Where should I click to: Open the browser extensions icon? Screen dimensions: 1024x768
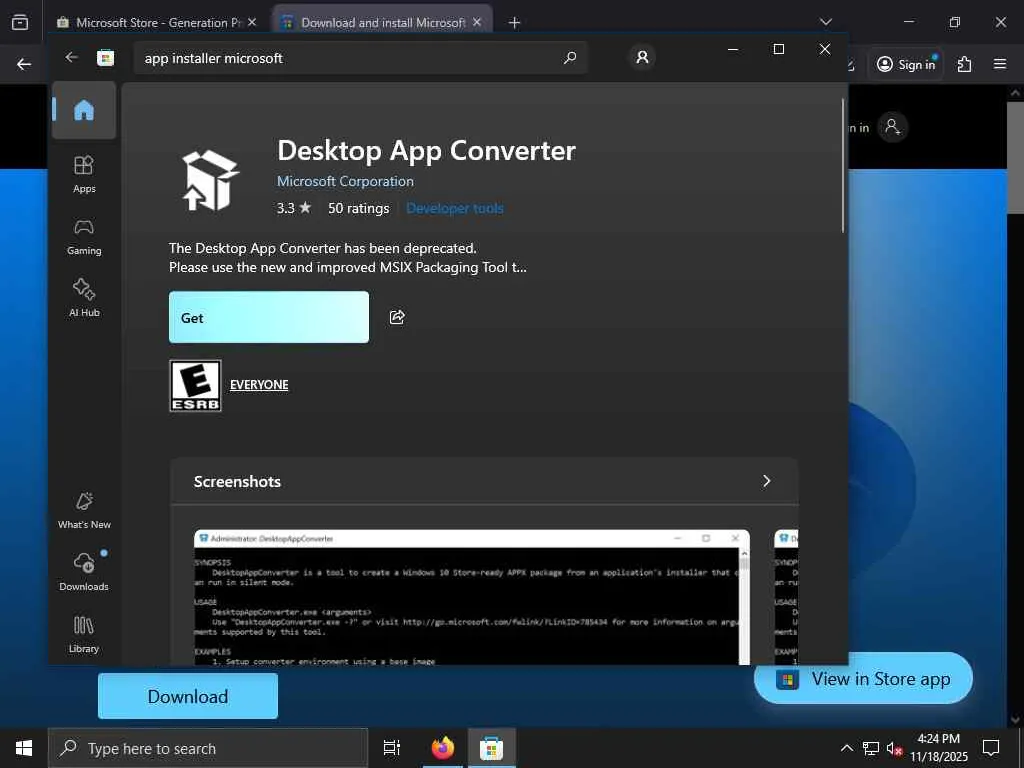964,64
